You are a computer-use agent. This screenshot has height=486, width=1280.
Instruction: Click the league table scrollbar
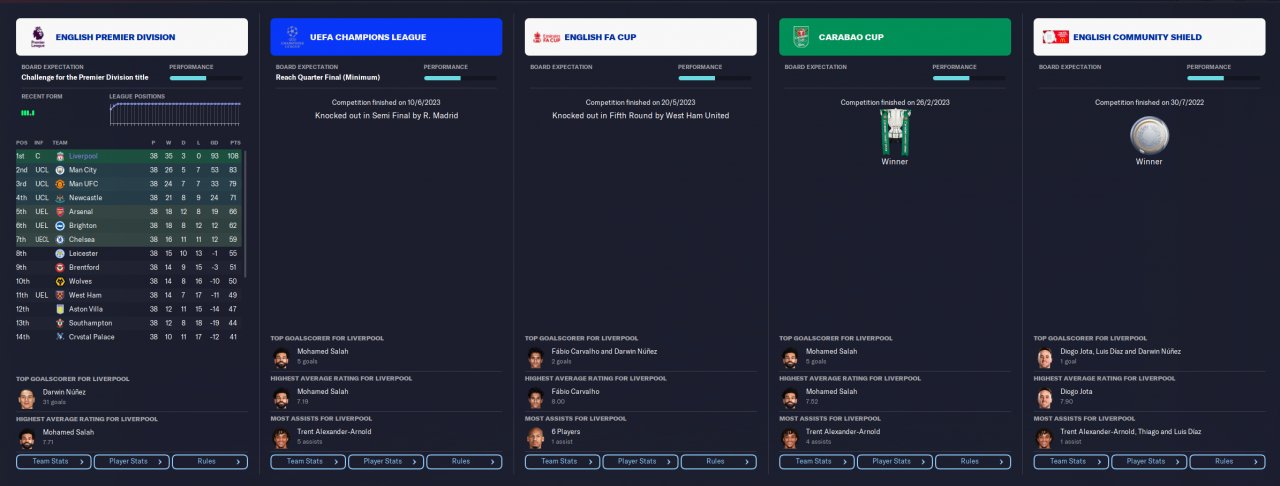coord(245,215)
